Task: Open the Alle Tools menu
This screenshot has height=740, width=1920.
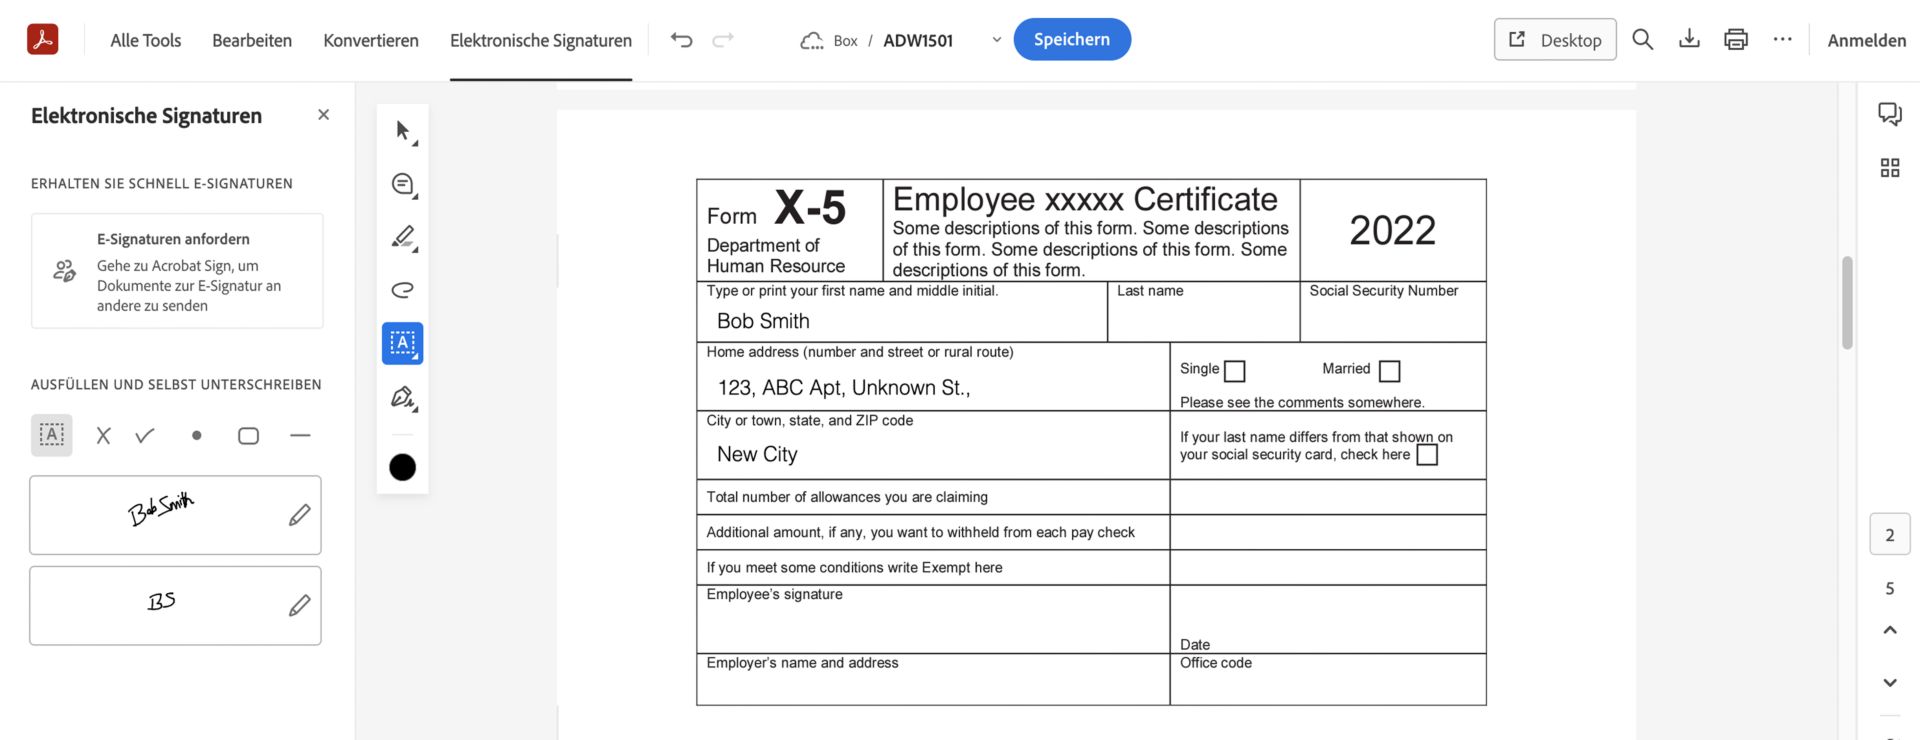Action: (x=146, y=40)
